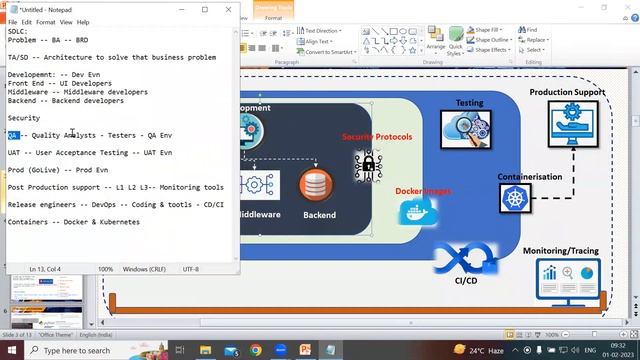Select the Docker whale image
This screenshot has height=360, width=640.
click(x=417, y=213)
